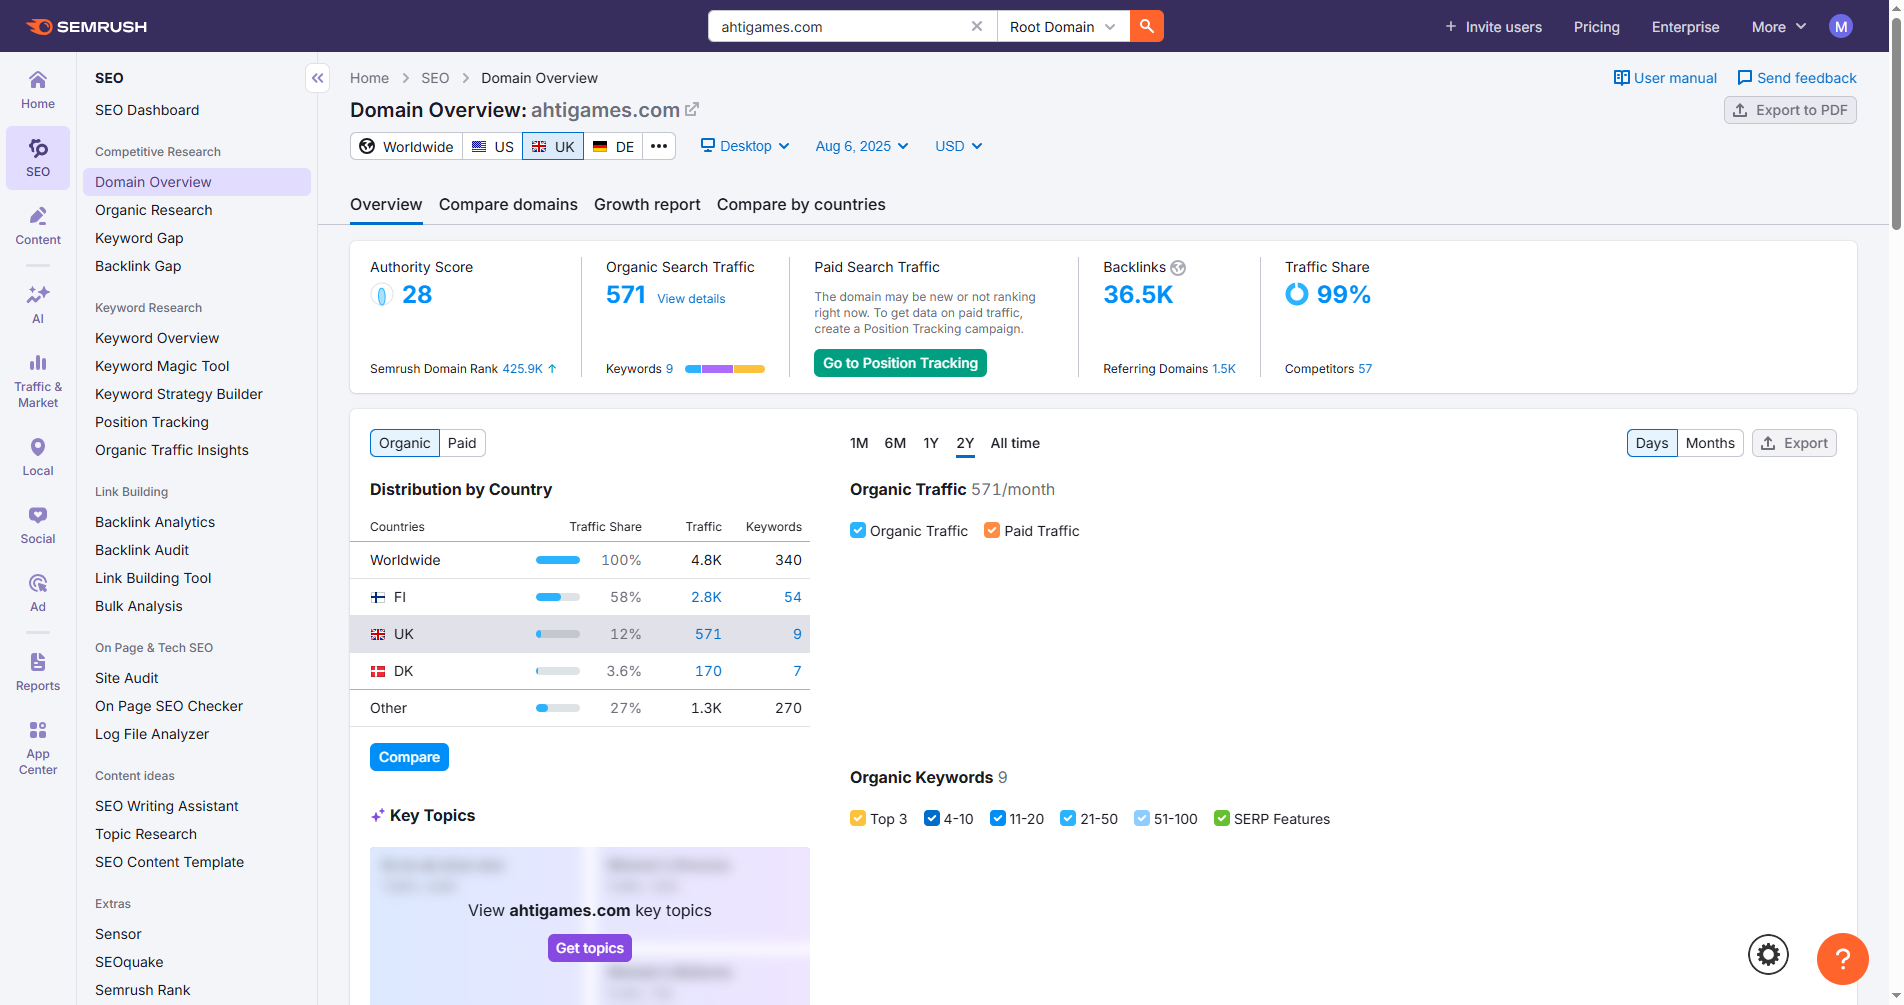Click the User manual book icon
Viewport: 1904px width, 1005px height.
tap(1621, 78)
